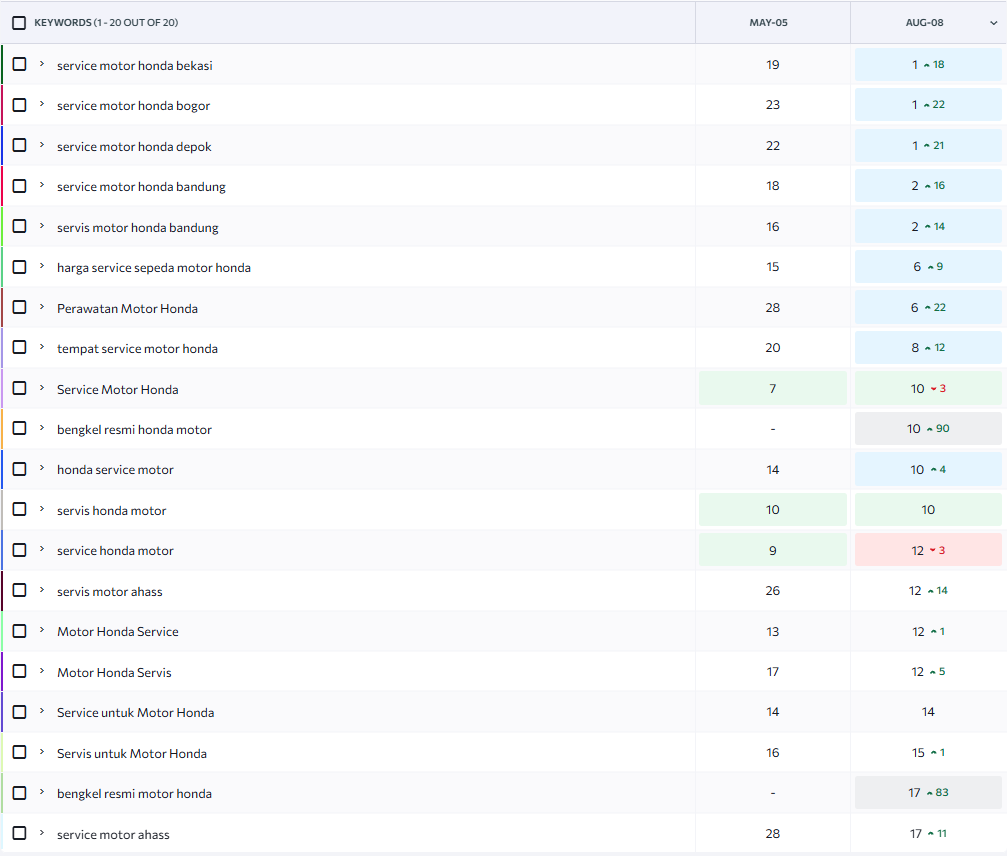Viewport: 1007px width, 856px height.
Task: Expand details for 'Motor Honda Servis' via chevron
Action: (42, 671)
